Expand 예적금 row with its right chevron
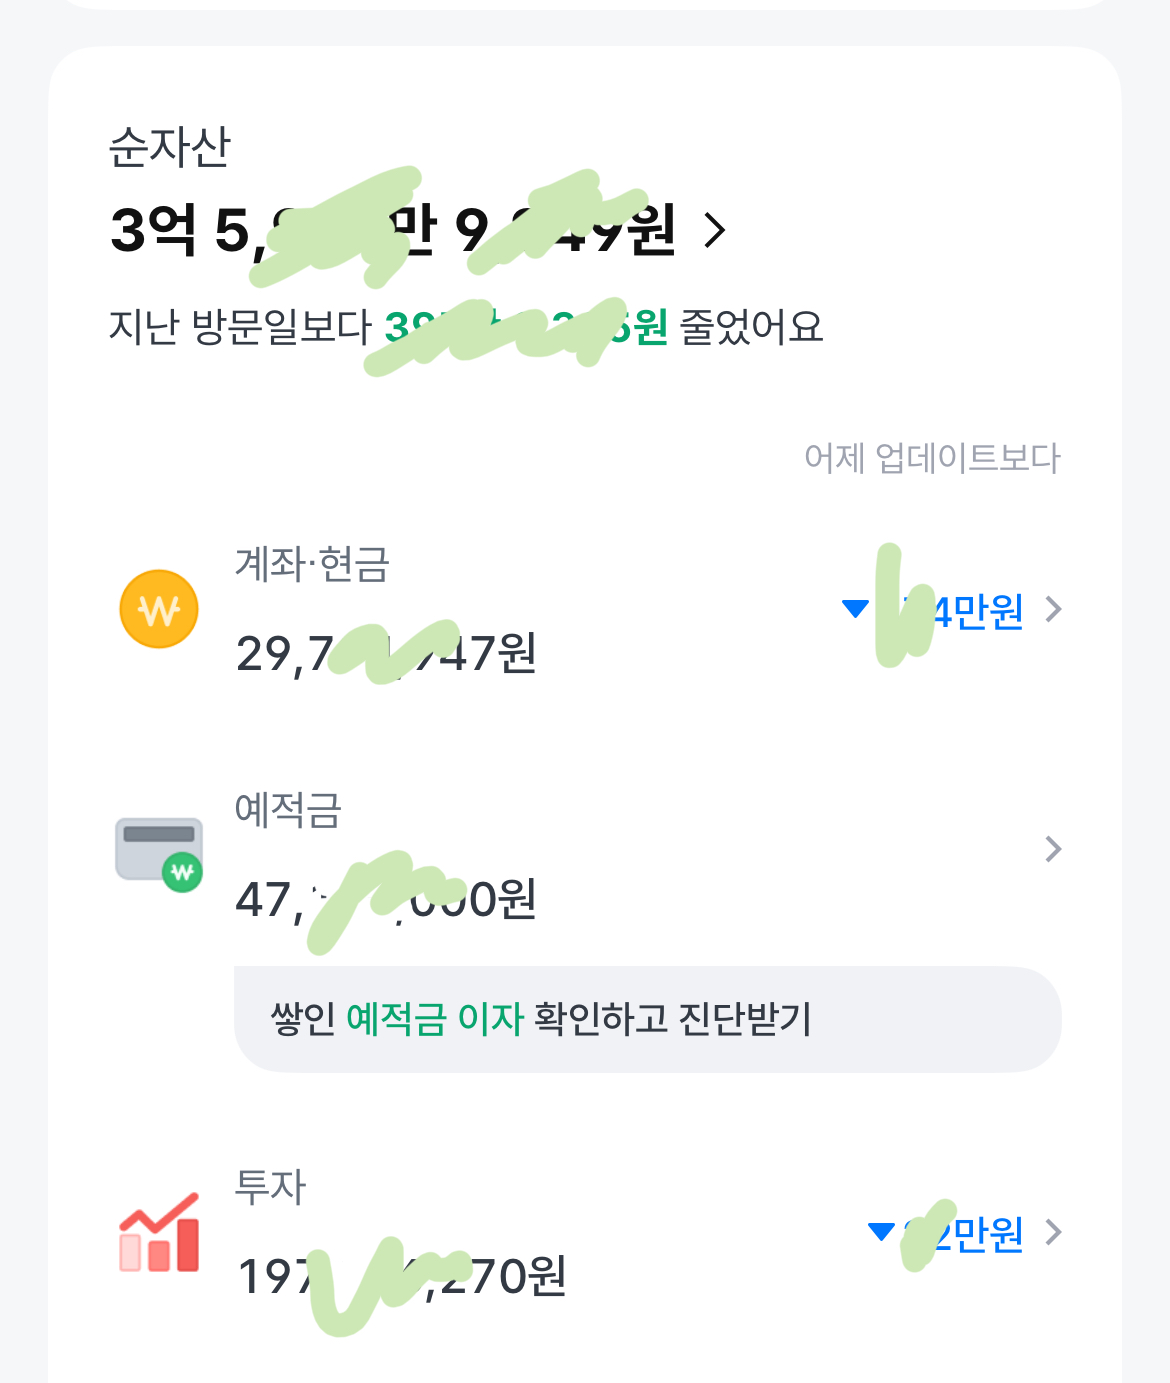 [x=1052, y=849]
